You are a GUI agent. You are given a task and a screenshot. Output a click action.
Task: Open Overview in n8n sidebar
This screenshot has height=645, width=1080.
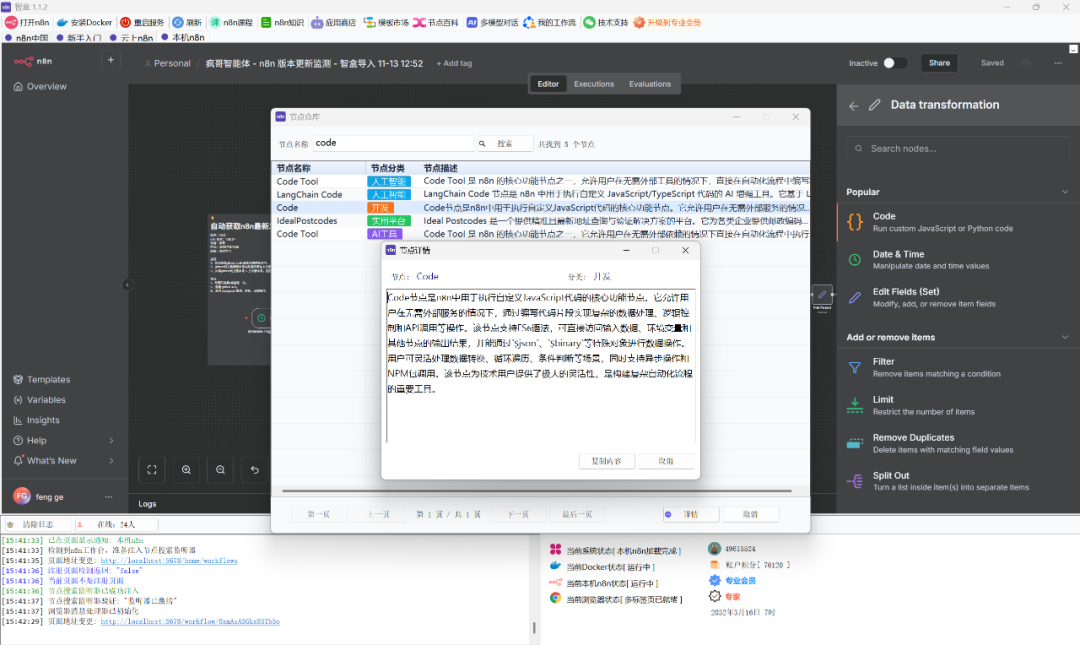click(x=41, y=87)
